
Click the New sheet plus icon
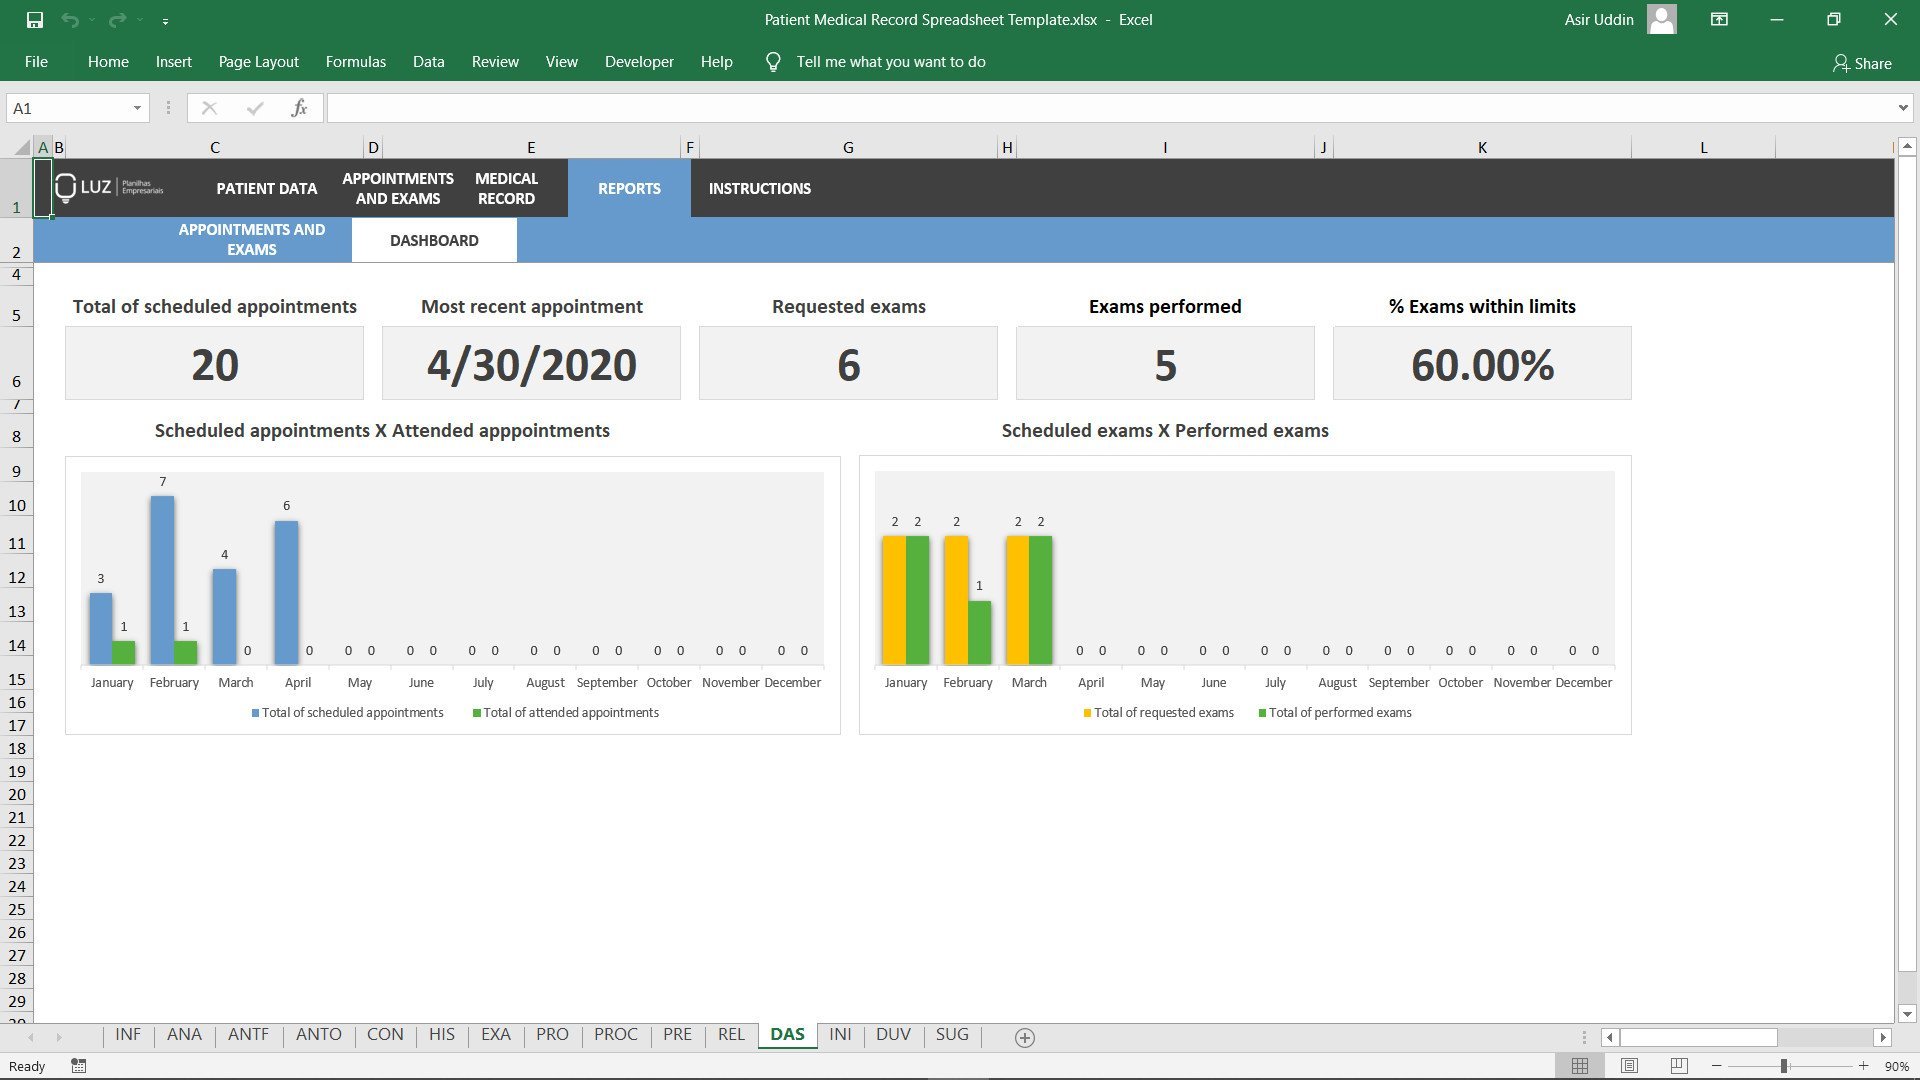coord(1024,1037)
